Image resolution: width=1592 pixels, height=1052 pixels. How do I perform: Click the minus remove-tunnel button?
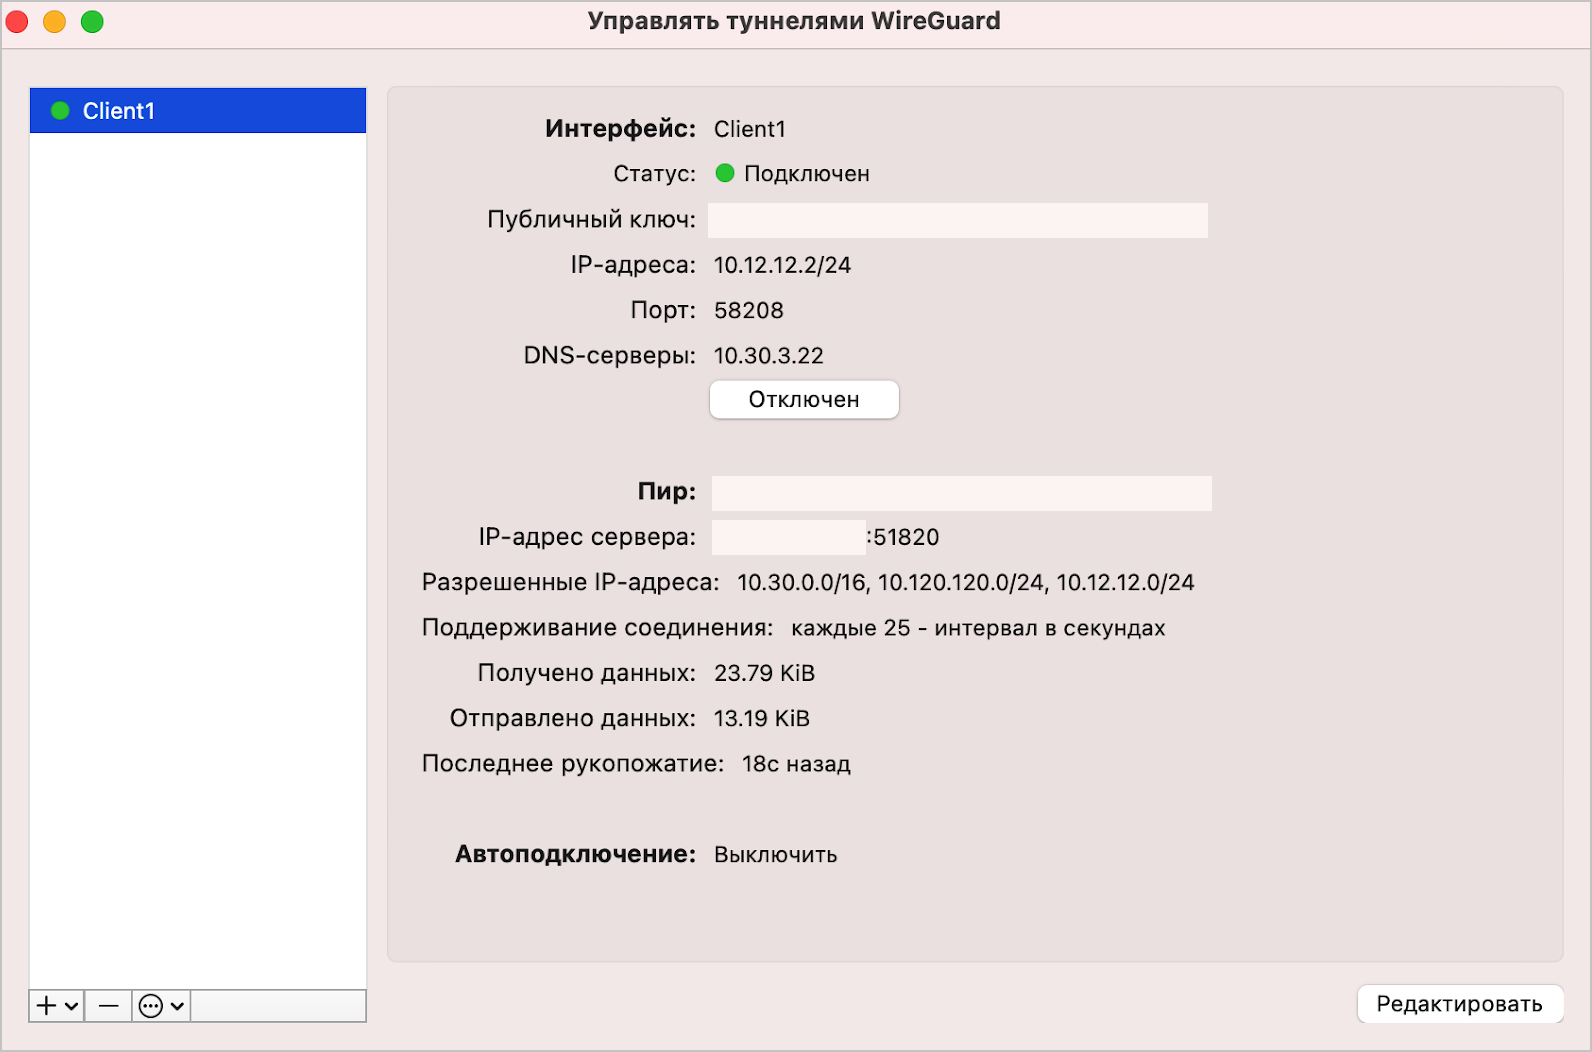tap(109, 1006)
